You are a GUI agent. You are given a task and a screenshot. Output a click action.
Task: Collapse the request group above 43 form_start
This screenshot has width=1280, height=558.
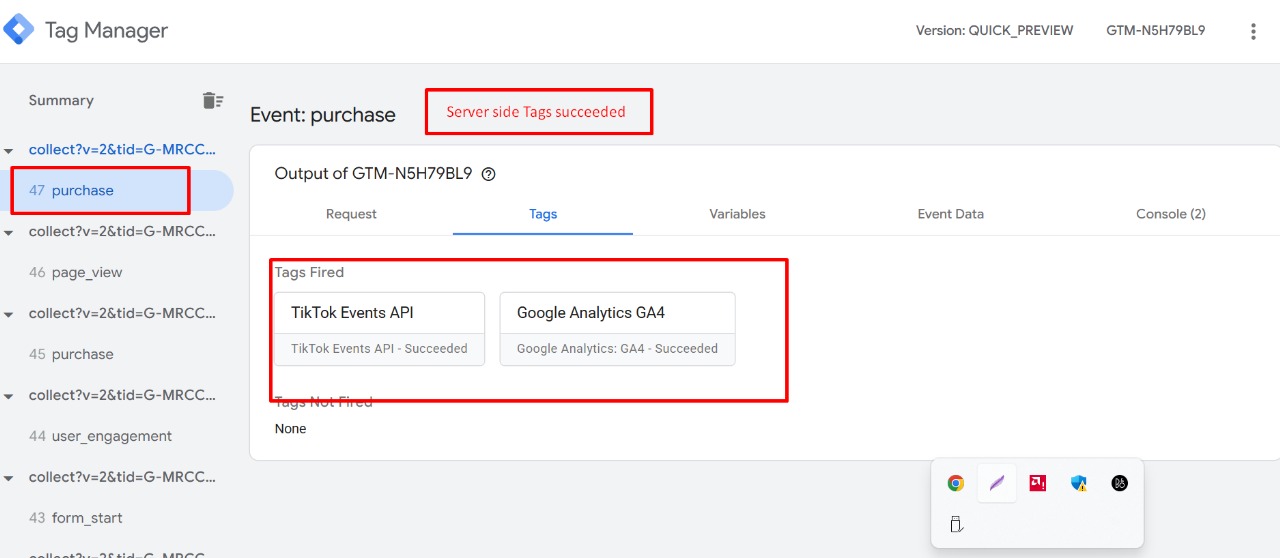click(9, 478)
